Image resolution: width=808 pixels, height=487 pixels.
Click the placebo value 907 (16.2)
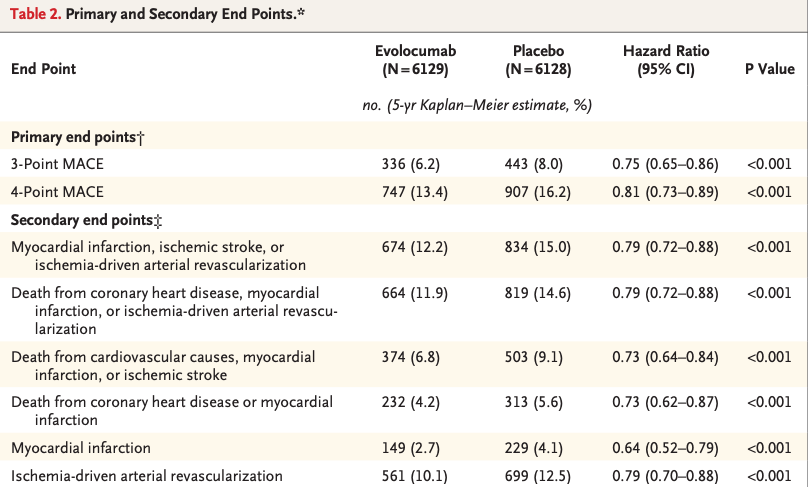point(539,190)
